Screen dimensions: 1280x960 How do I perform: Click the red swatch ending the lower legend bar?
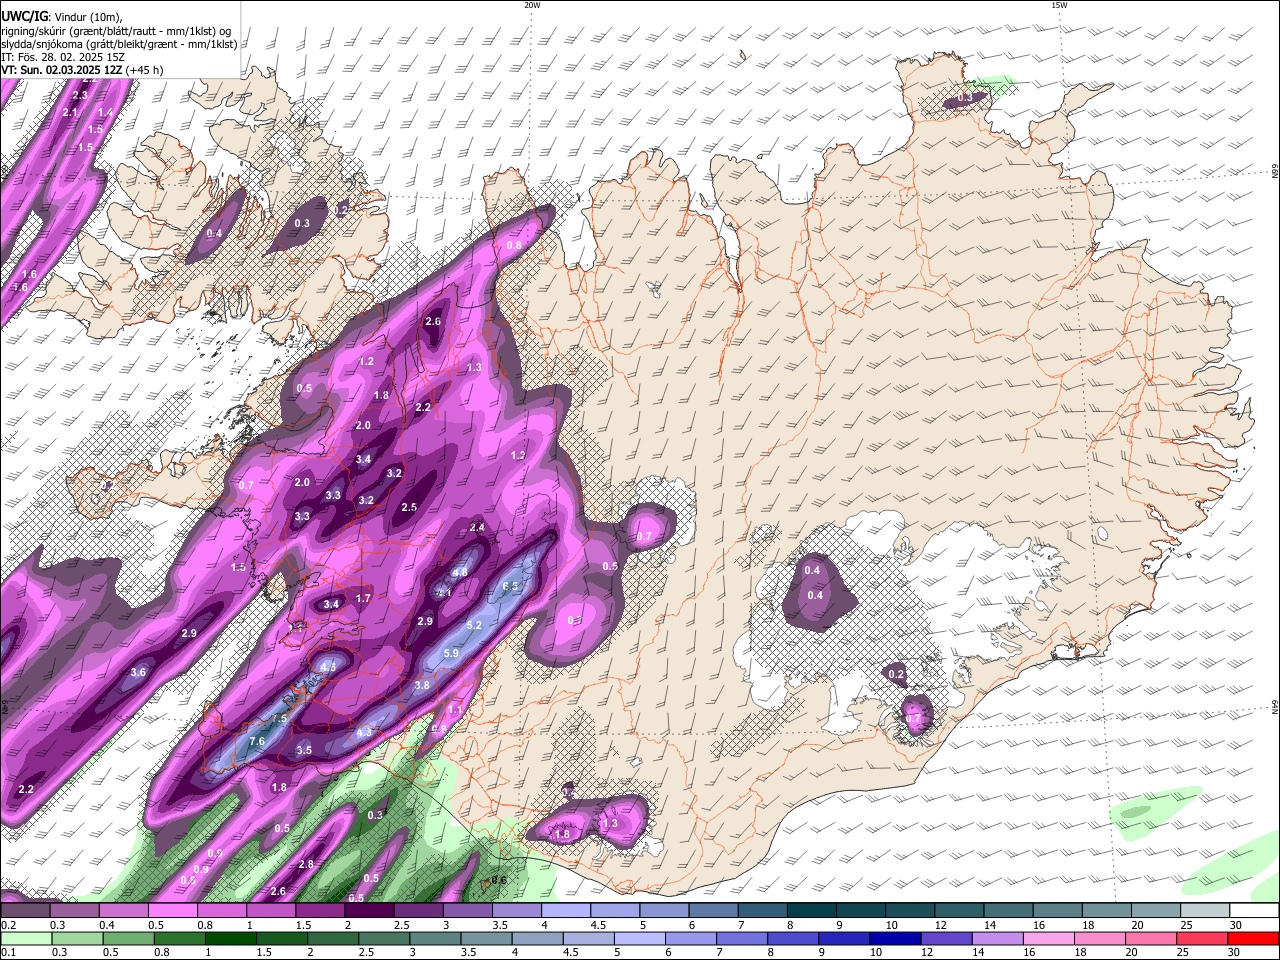(1253, 939)
